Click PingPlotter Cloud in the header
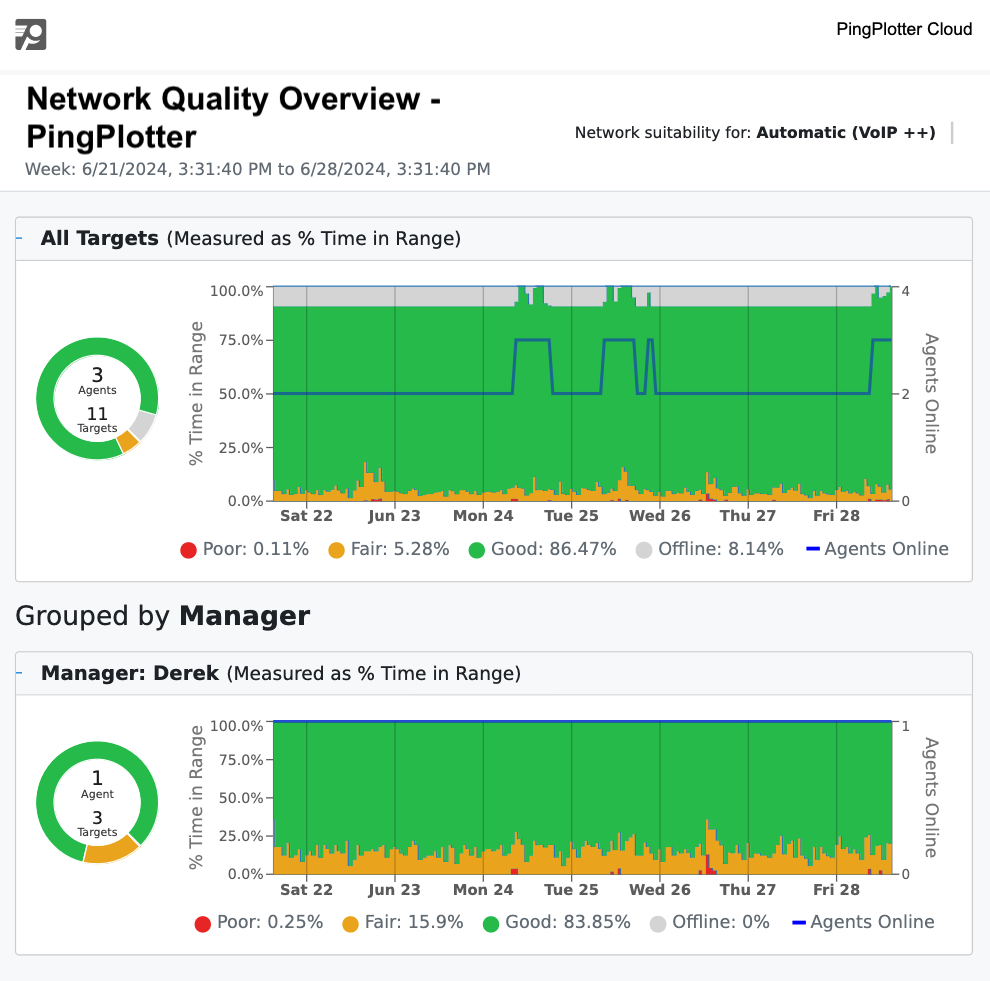990x981 pixels. coord(904,29)
